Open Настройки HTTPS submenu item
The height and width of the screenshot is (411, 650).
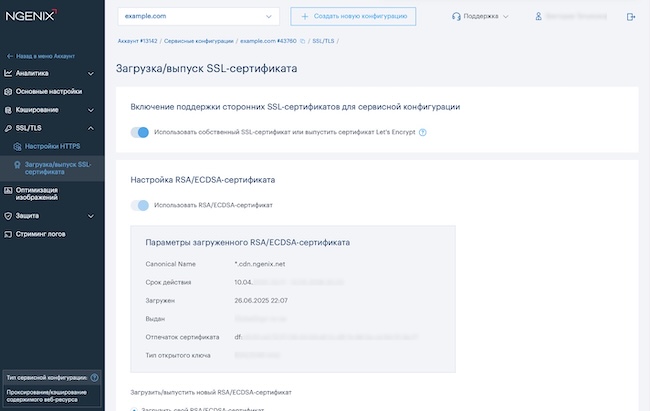point(52,146)
